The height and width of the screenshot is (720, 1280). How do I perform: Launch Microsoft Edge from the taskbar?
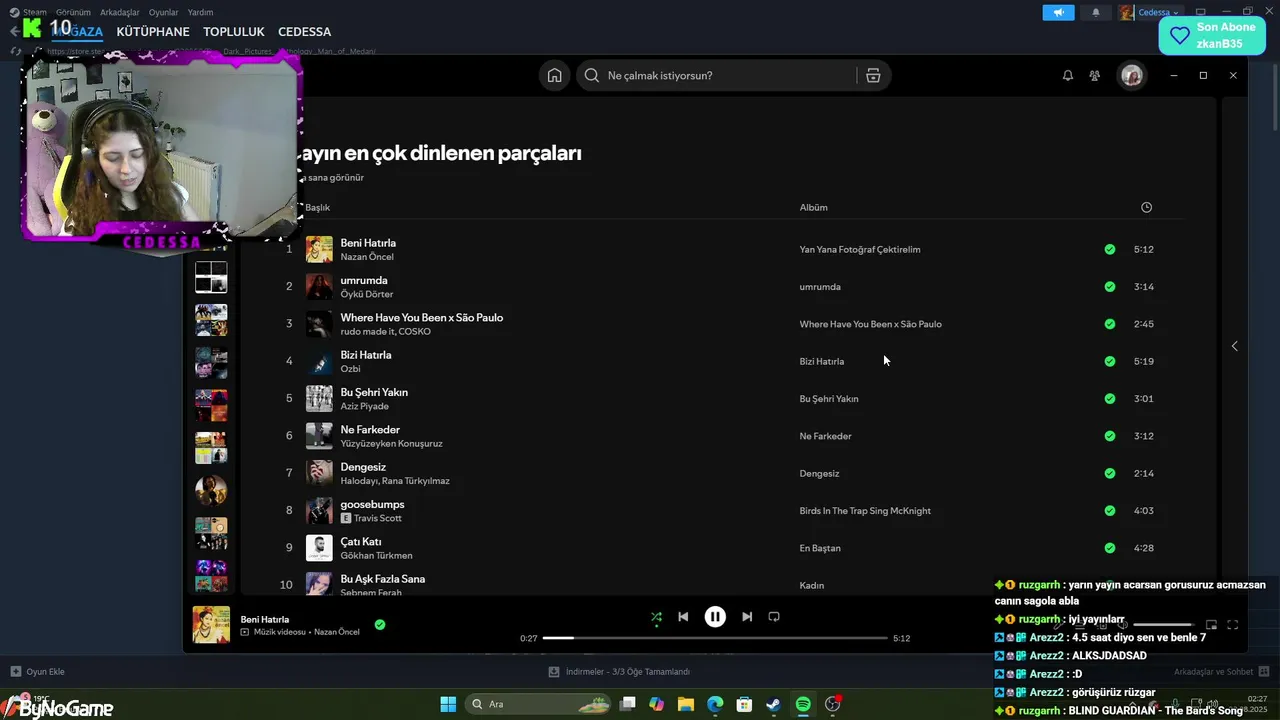click(x=715, y=704)
